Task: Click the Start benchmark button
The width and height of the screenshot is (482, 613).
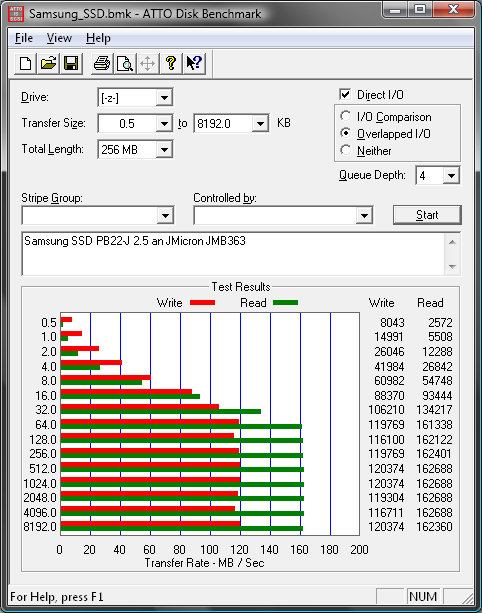Action: [427, 215]
